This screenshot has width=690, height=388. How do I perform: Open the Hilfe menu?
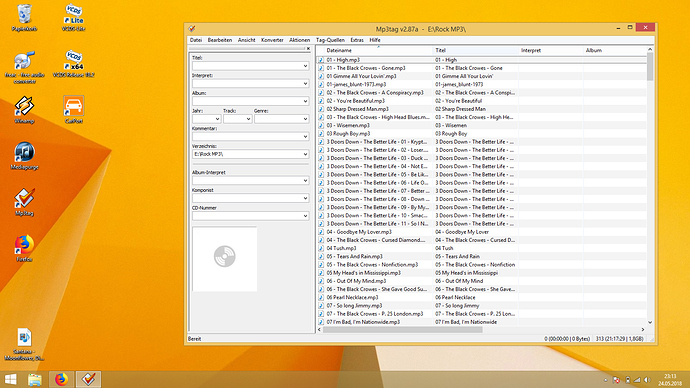(x=374, y=40)
